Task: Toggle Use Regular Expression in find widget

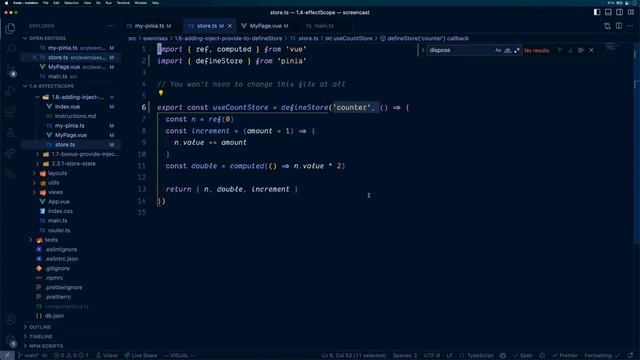Action: [x=517, y=50]
